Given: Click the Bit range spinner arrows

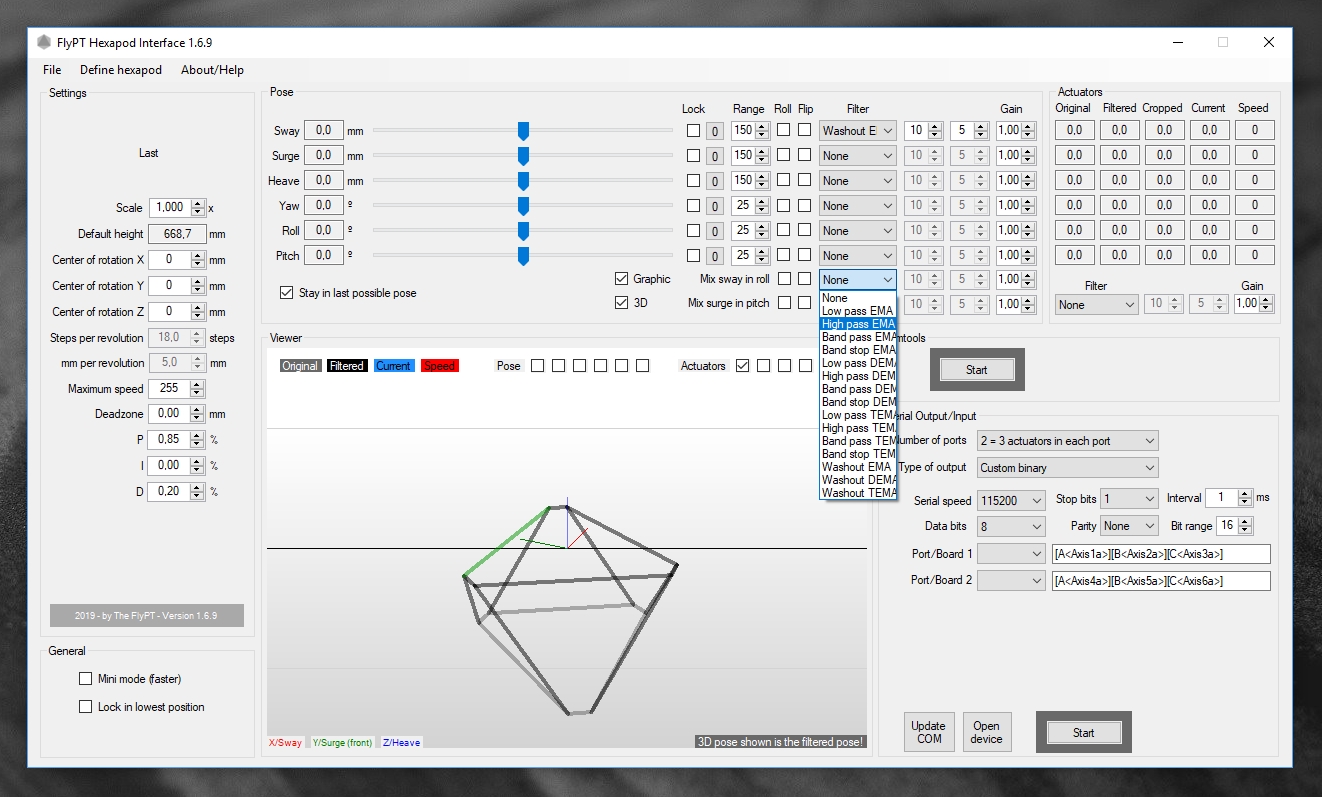Looking at the screenshot, I should click(1245, 526).
